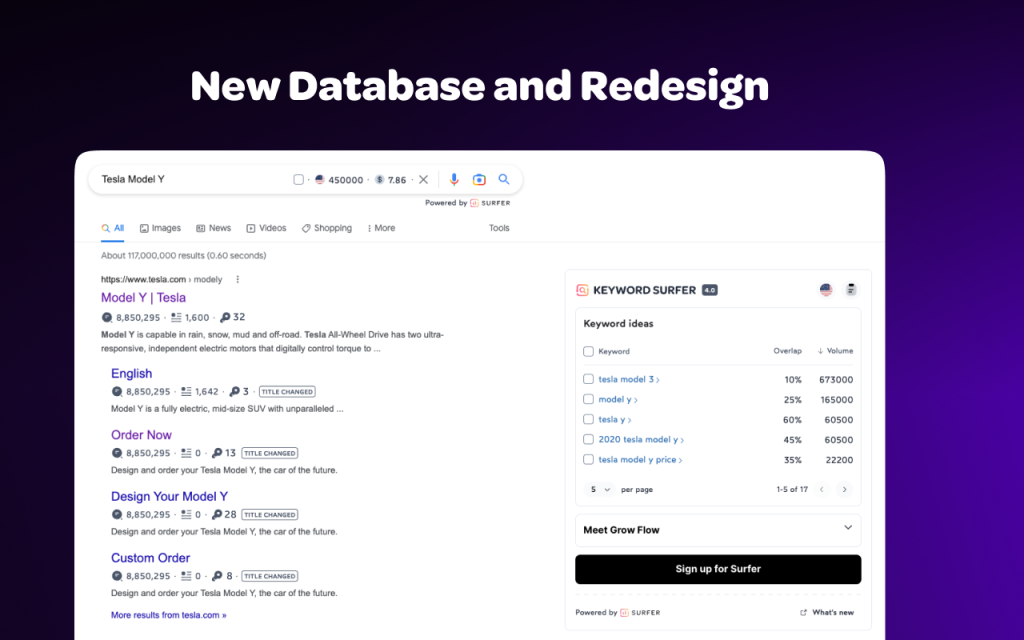1024x640 pixels.
Task: Click the Sign up for Surfer button
Action: point(717,569)
